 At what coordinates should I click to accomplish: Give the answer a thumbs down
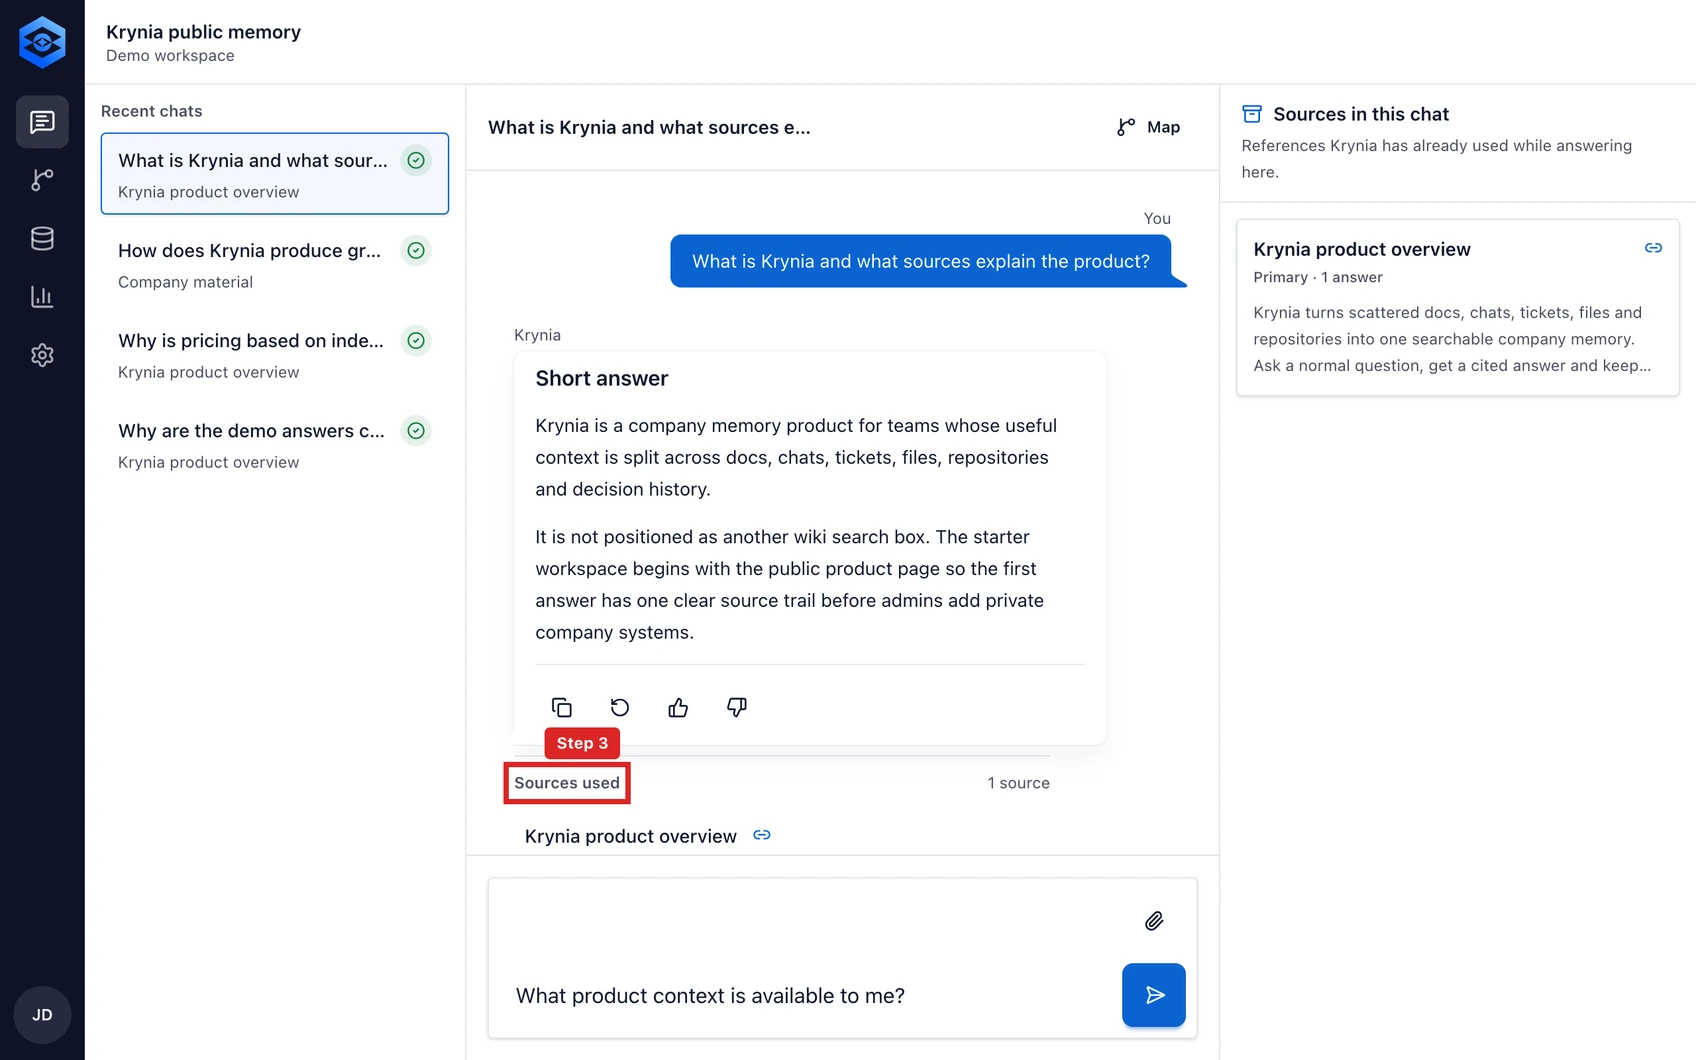tap(737, 708)
